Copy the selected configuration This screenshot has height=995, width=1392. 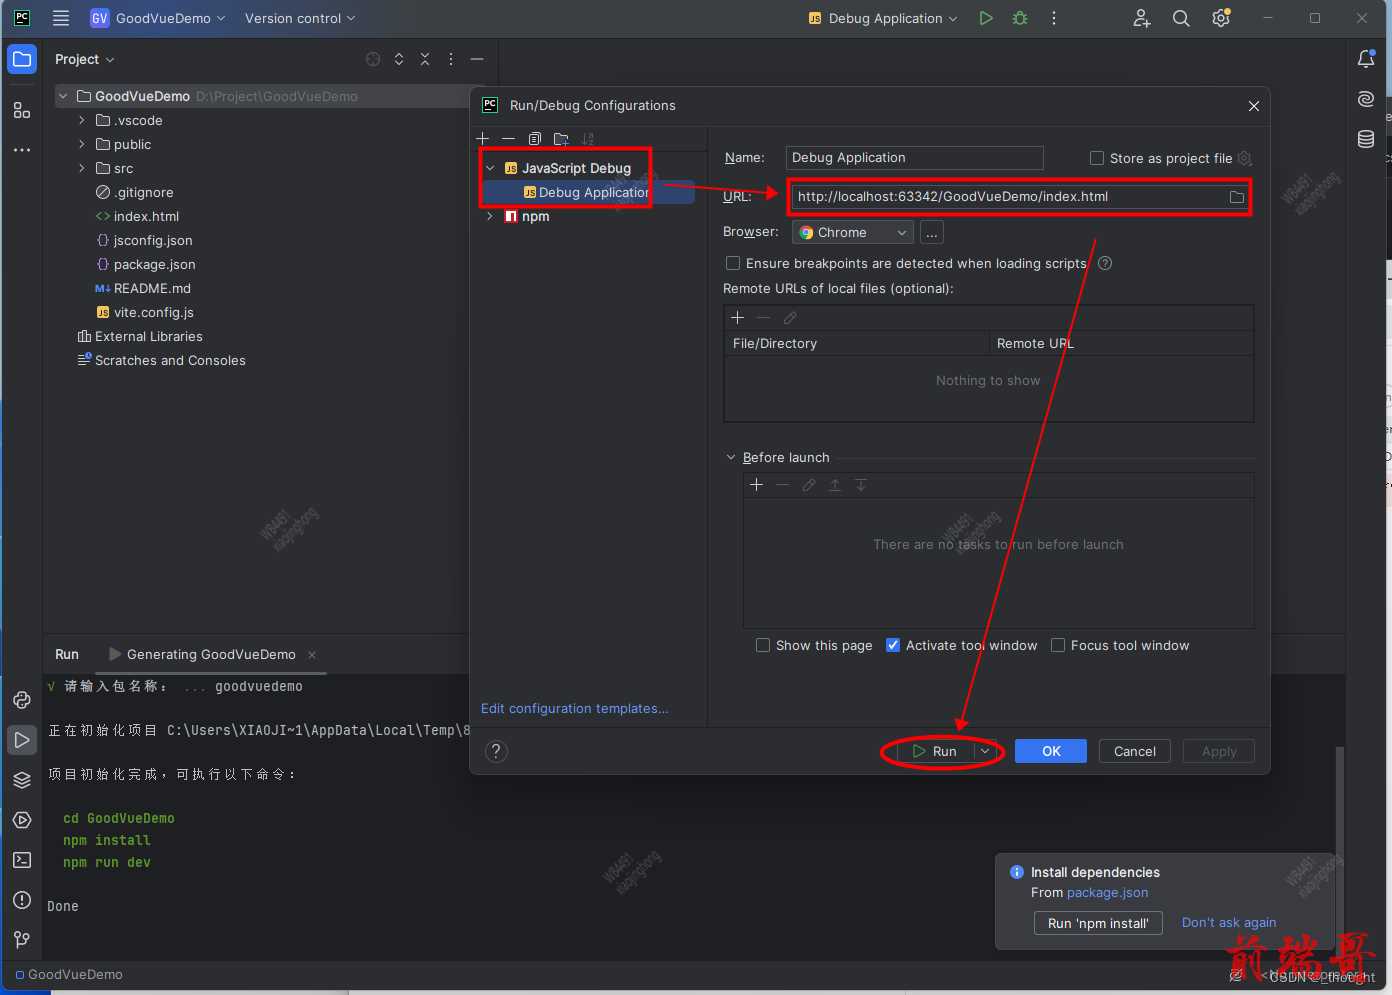coord(535,138)
